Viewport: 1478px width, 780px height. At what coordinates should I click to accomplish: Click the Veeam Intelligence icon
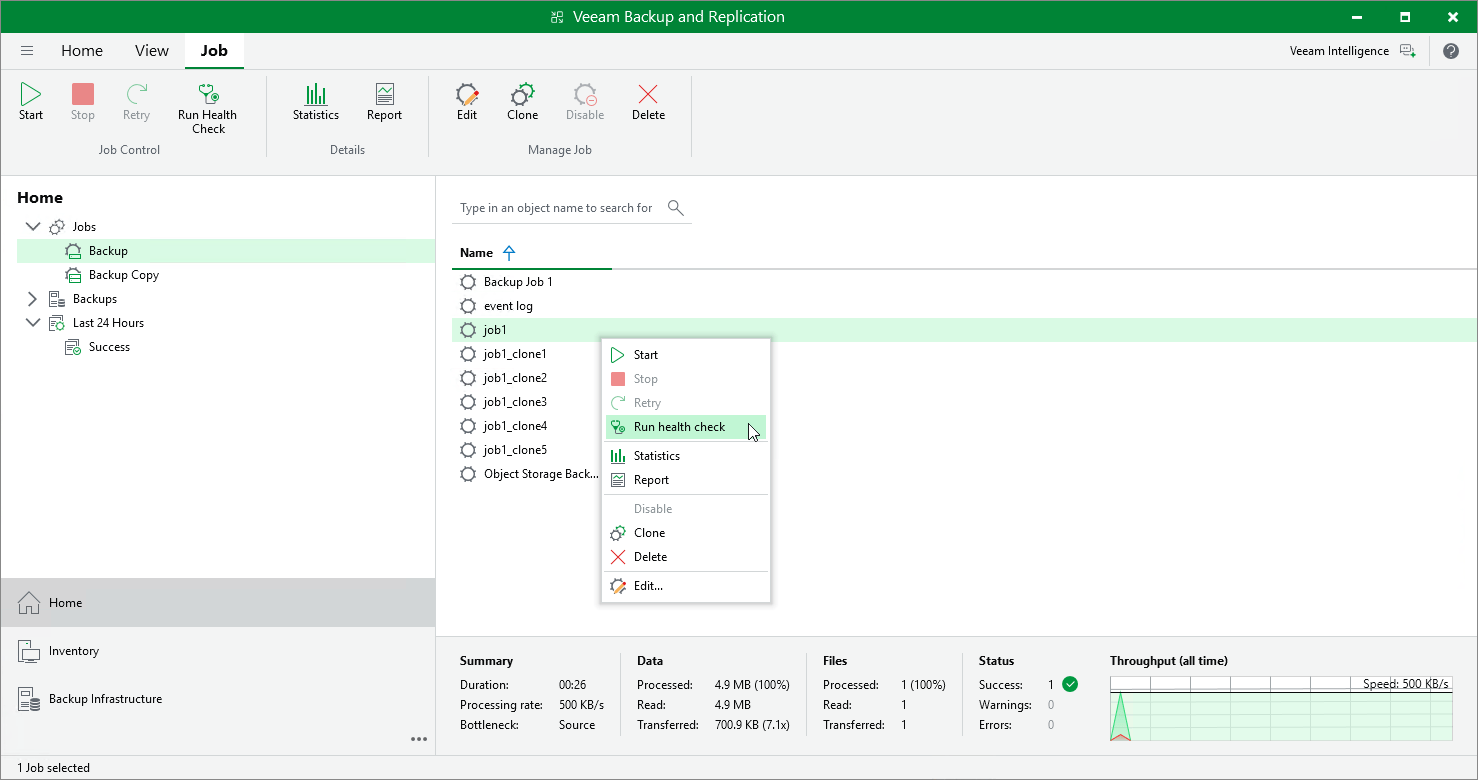(1408, 50)
